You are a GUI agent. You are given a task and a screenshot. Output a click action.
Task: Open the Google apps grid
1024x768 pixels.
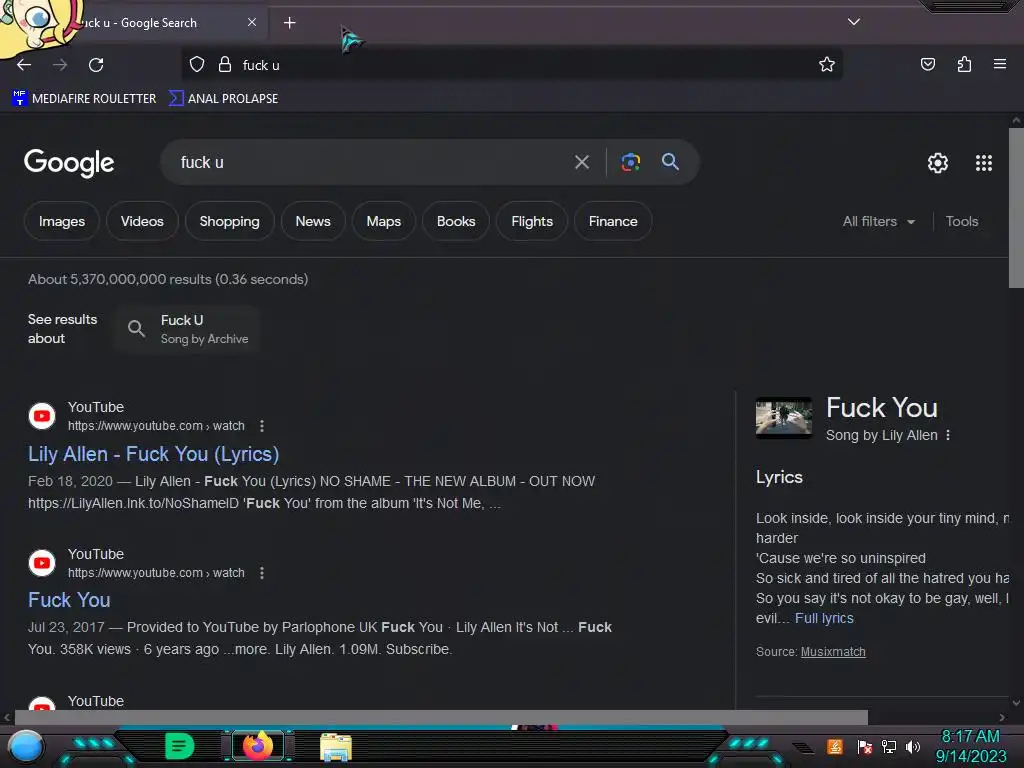click(984, 163)
